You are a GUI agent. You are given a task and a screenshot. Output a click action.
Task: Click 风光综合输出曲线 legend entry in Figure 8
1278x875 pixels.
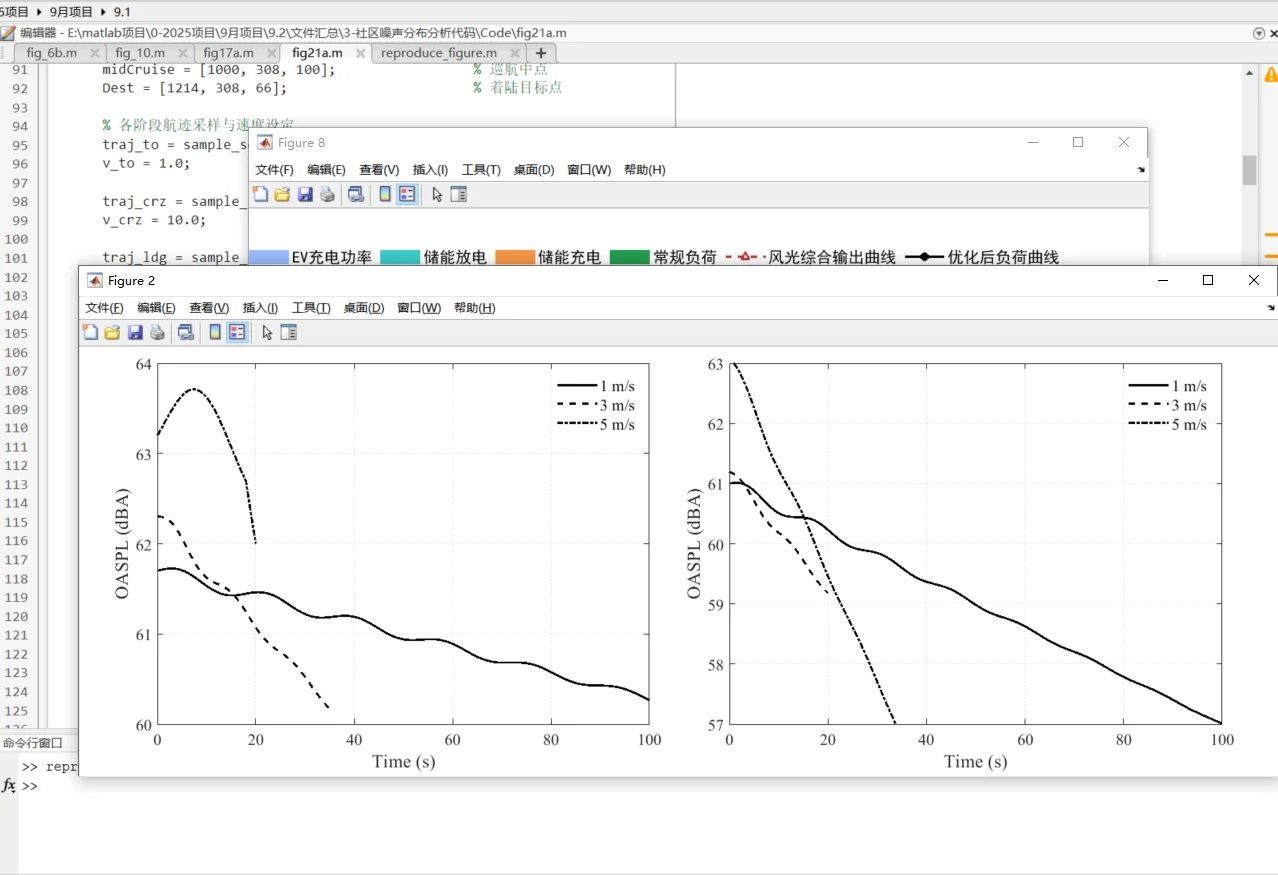[810, 258]
